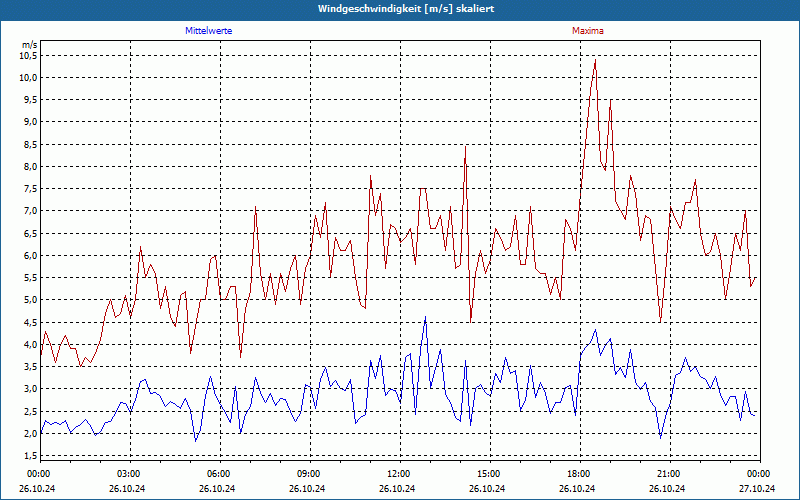The image size is (800, 500).
Task: Click the 2,0 y-axis value
Action: click(31, 433)
